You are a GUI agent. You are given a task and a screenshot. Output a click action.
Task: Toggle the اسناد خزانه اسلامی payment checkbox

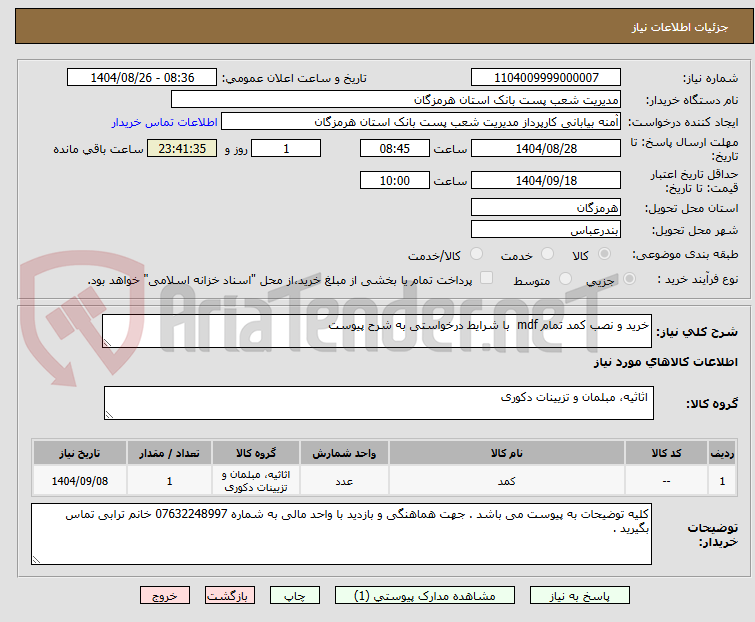pos(487,278)
